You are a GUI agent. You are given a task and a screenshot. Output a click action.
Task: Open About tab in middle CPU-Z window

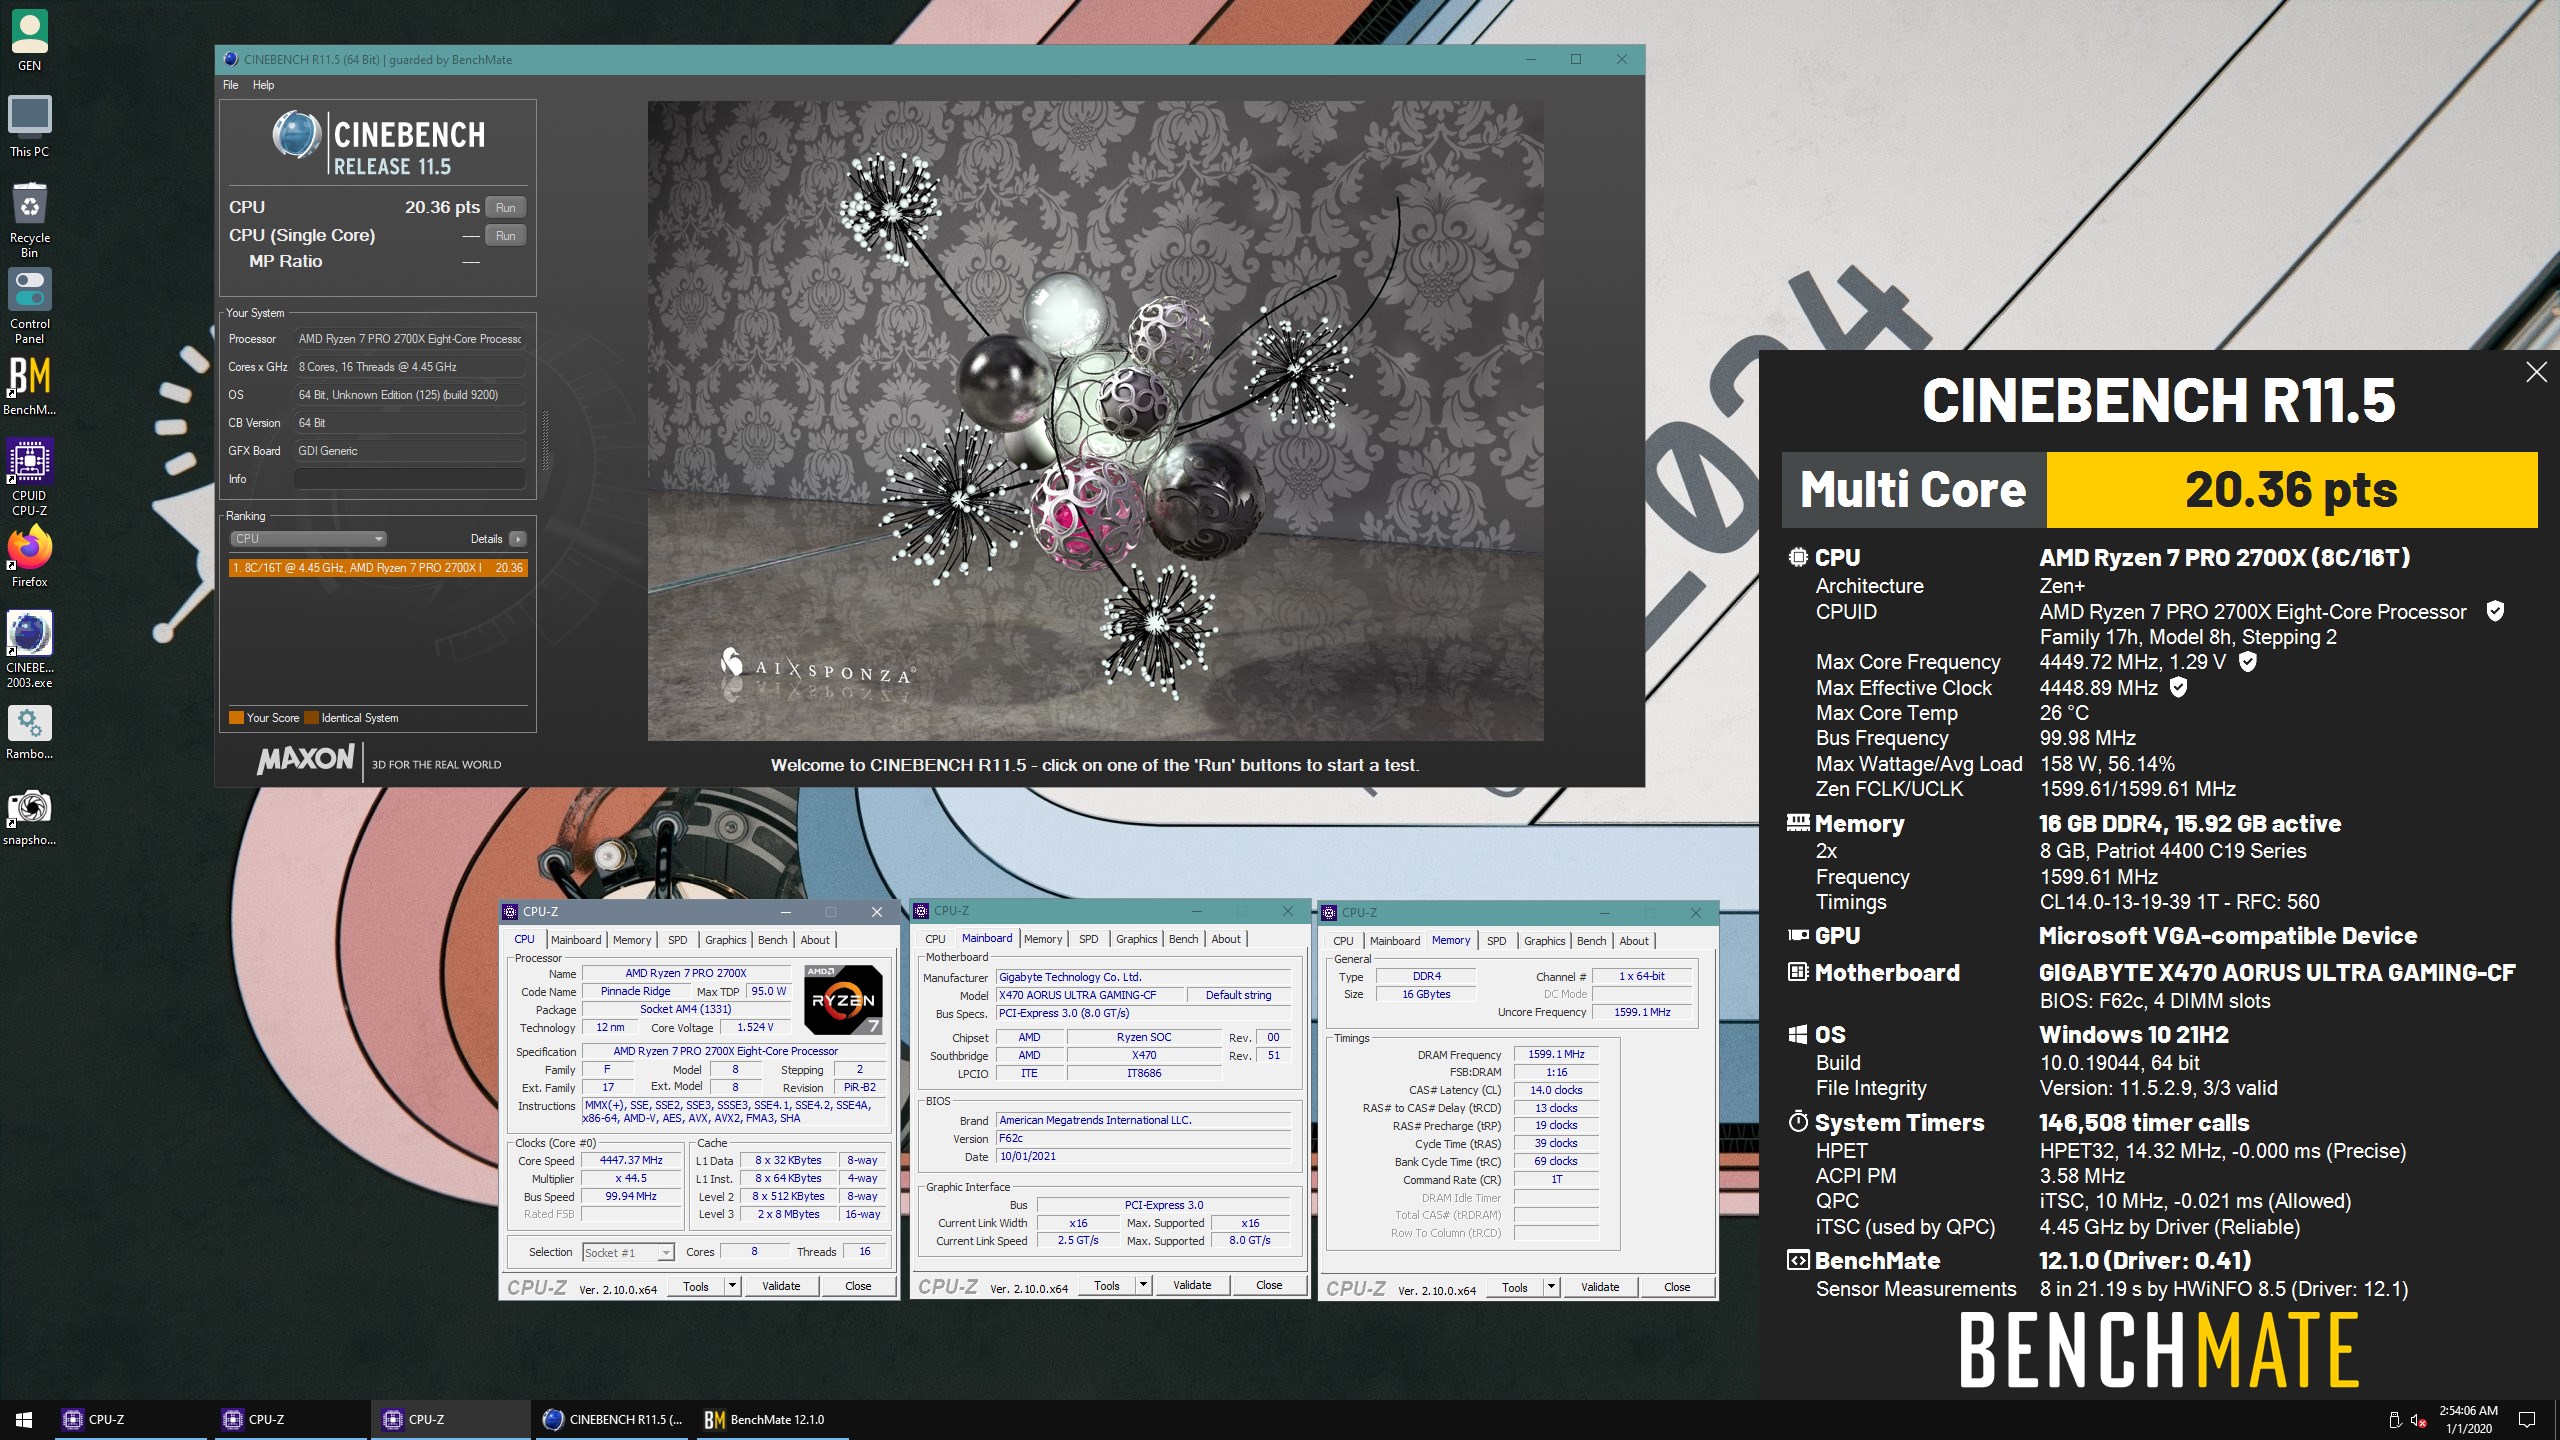pyautogui.click(x=1226, y=938)
